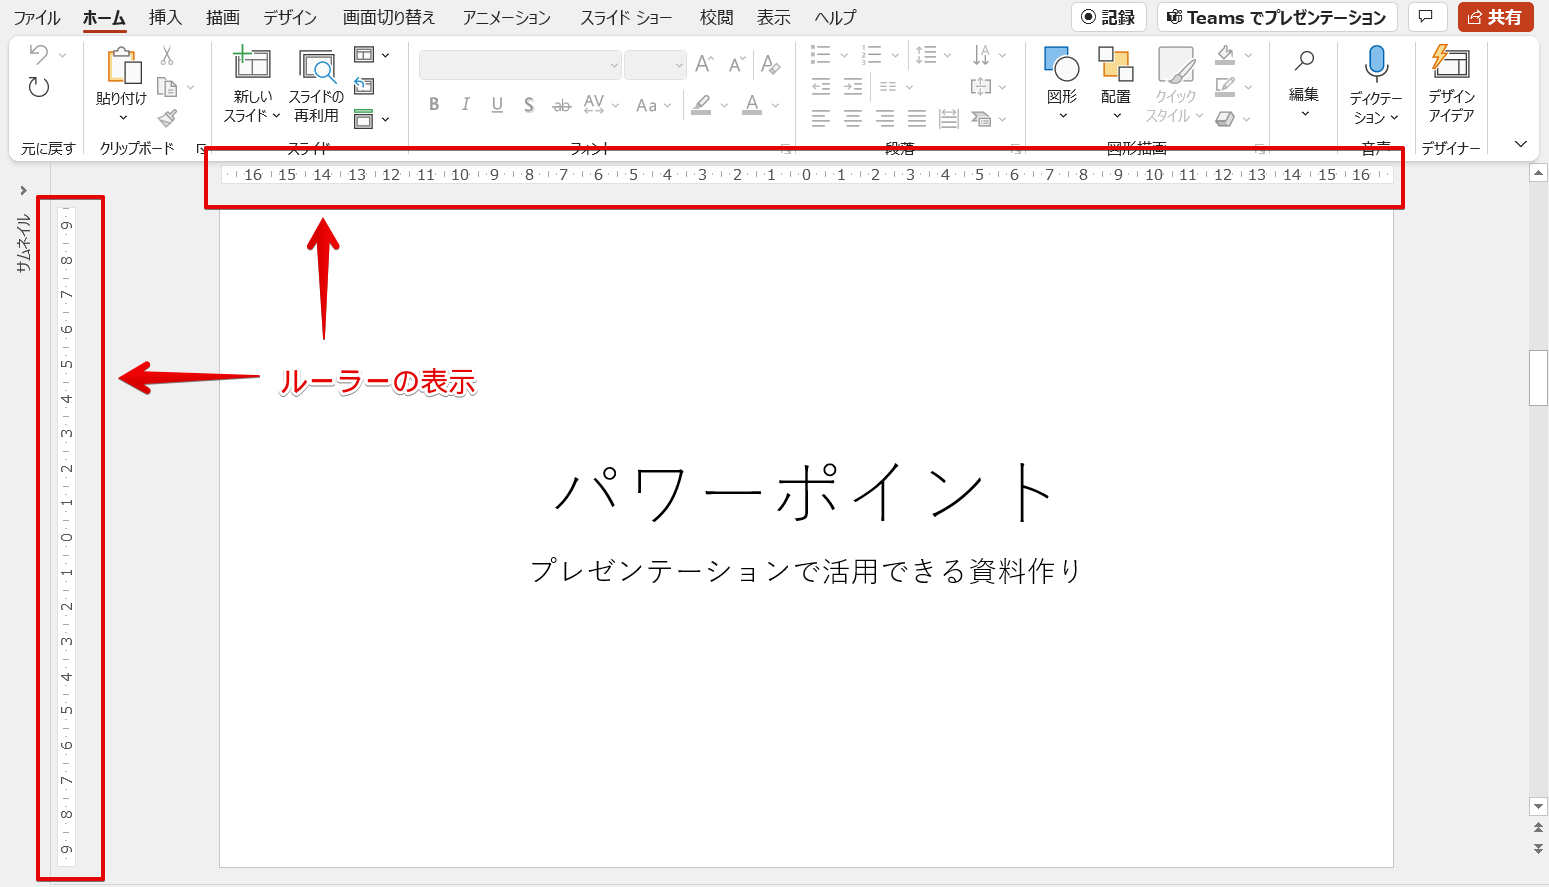Click the Copy icon
1549x887 pixels.
pyautogui.click(x=167, y=87)
